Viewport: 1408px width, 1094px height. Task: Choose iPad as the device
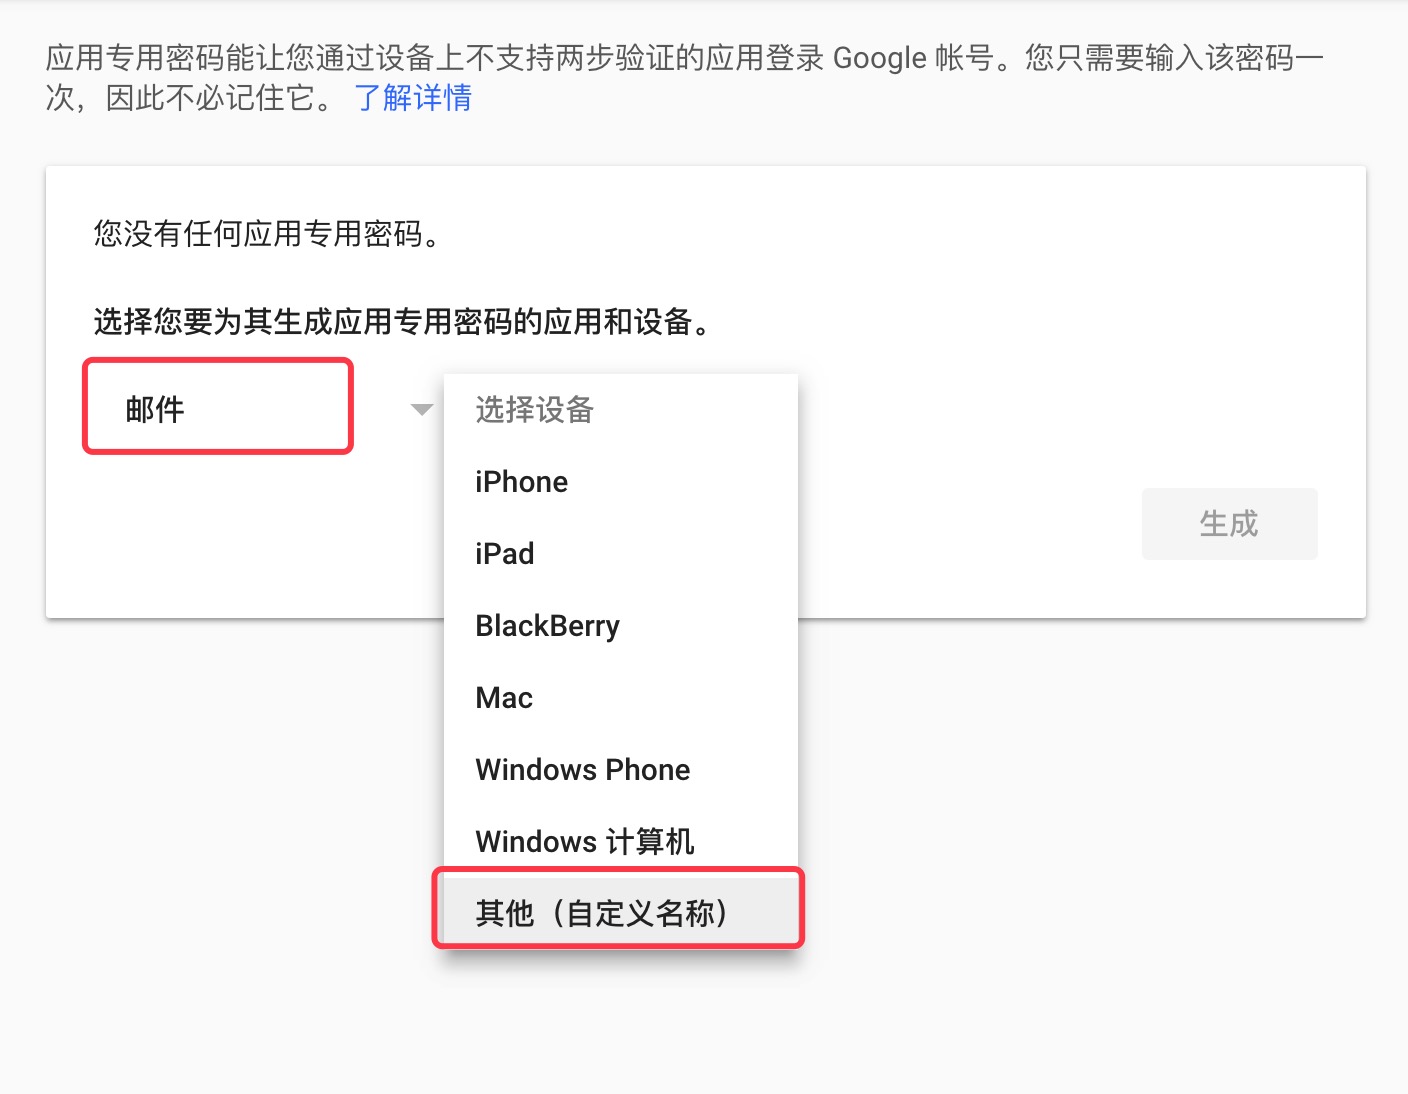pyautogui.click(x=505, y=554)
